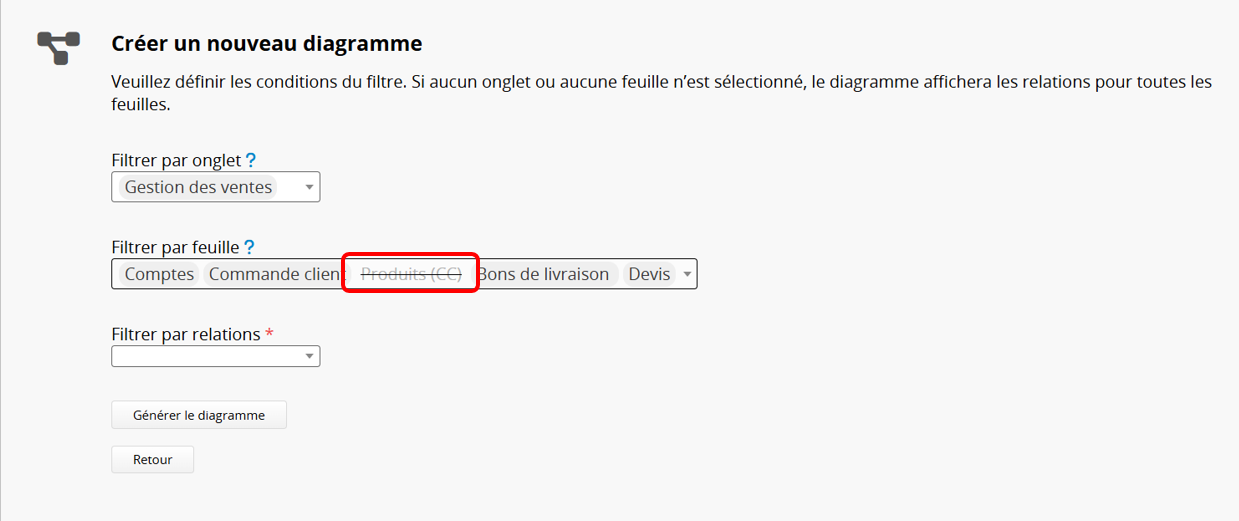Click the diagram icon beside the heading
The width and height of the screenshot is (1239, 521).
point(58,47)
